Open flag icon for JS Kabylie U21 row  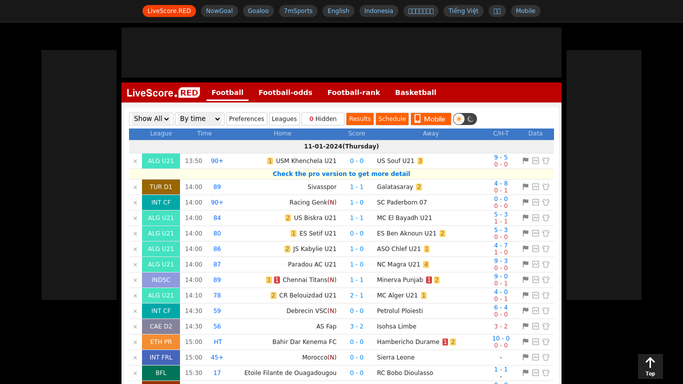pos(525,249)
